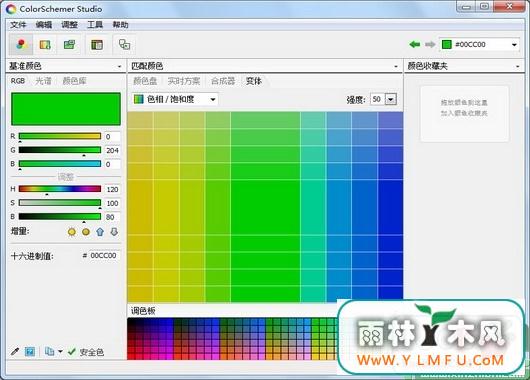
Task: Click the G value field showing 204
Action: point(112,150)
